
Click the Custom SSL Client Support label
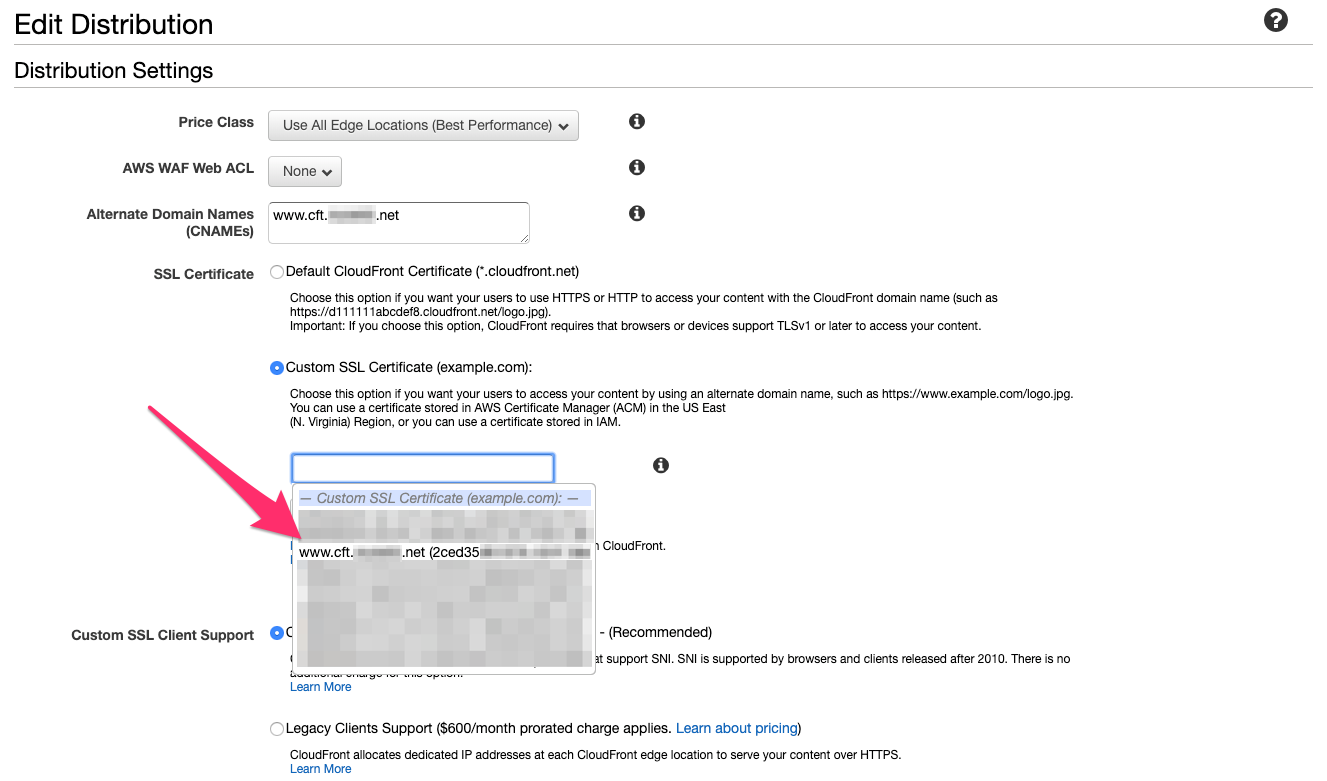pyautogui.click(x=163, y=635)
